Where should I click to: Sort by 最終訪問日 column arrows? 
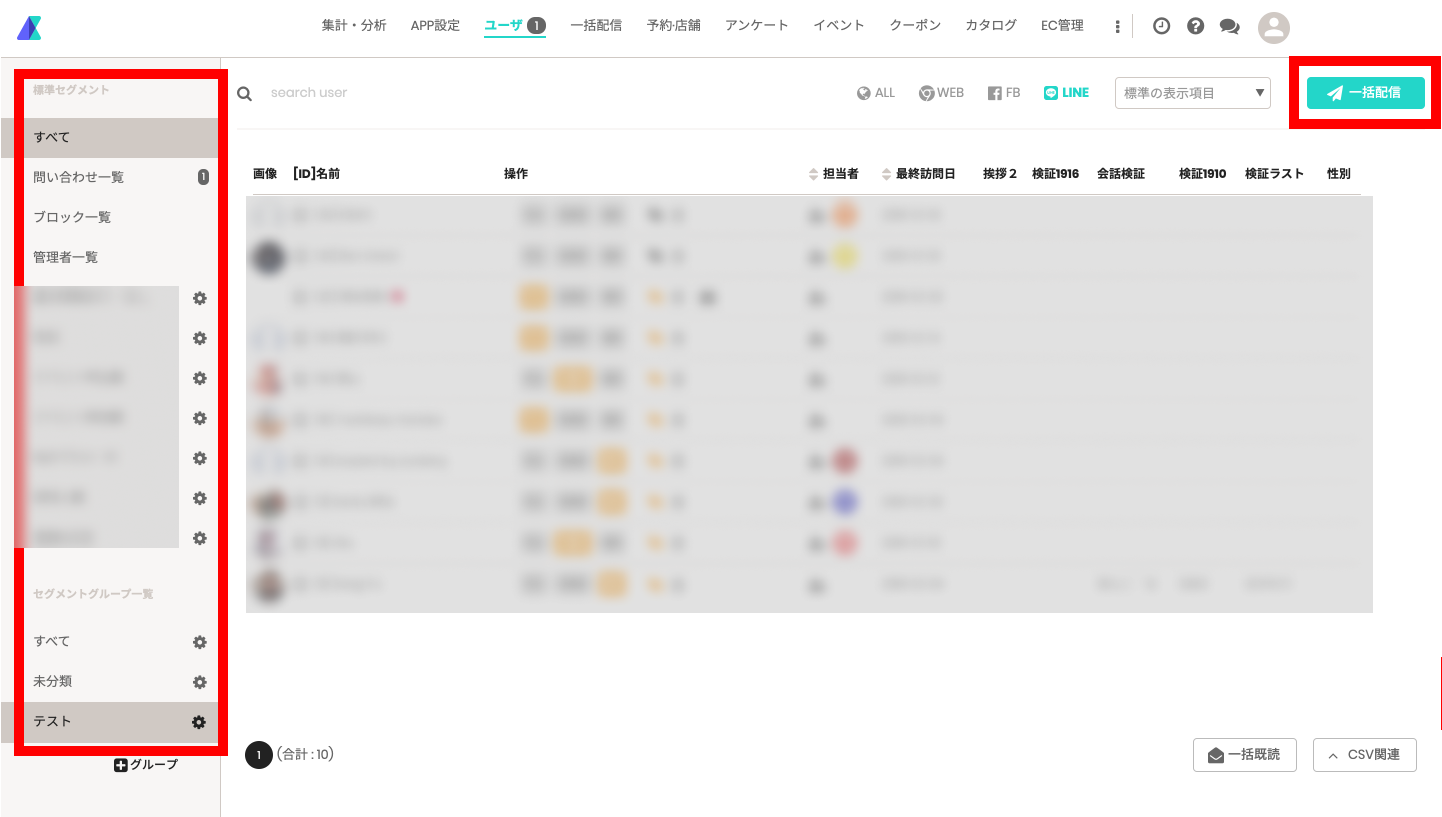(x=886, y=174)
